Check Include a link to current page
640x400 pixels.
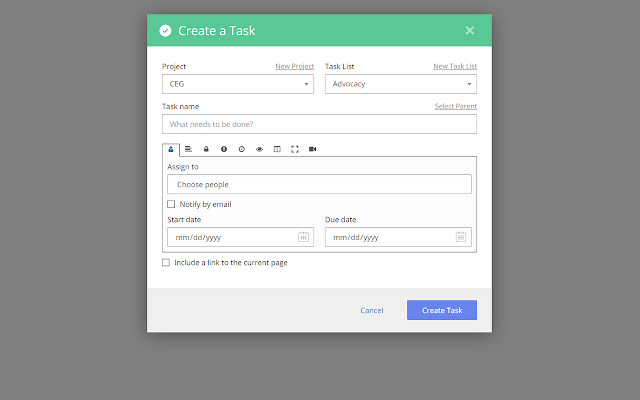click(x=166, y=263)
